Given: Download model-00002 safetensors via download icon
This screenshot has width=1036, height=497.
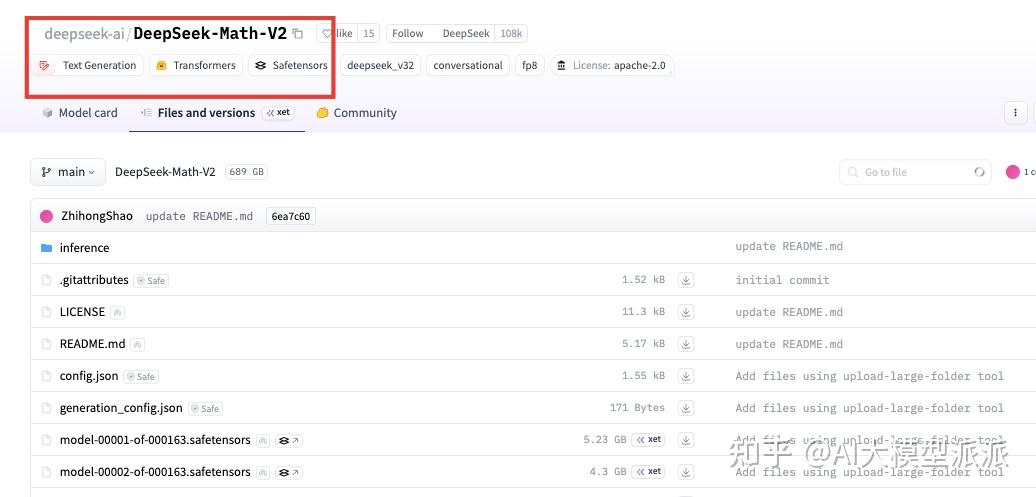Looking at the screenshot, I should pyautogui.click(x=686, y=472).
